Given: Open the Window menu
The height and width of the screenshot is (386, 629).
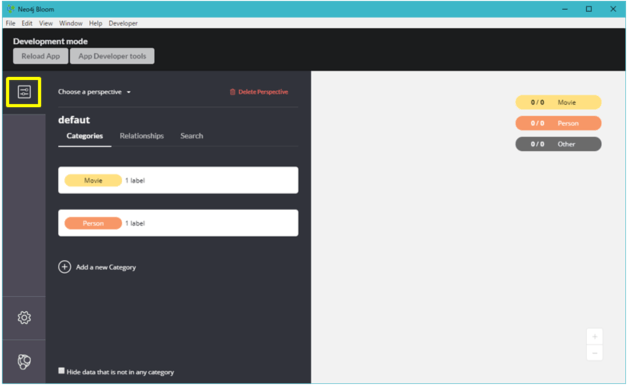Looking at the screenshot, I should pyautogui.click(x=71, y=23).
